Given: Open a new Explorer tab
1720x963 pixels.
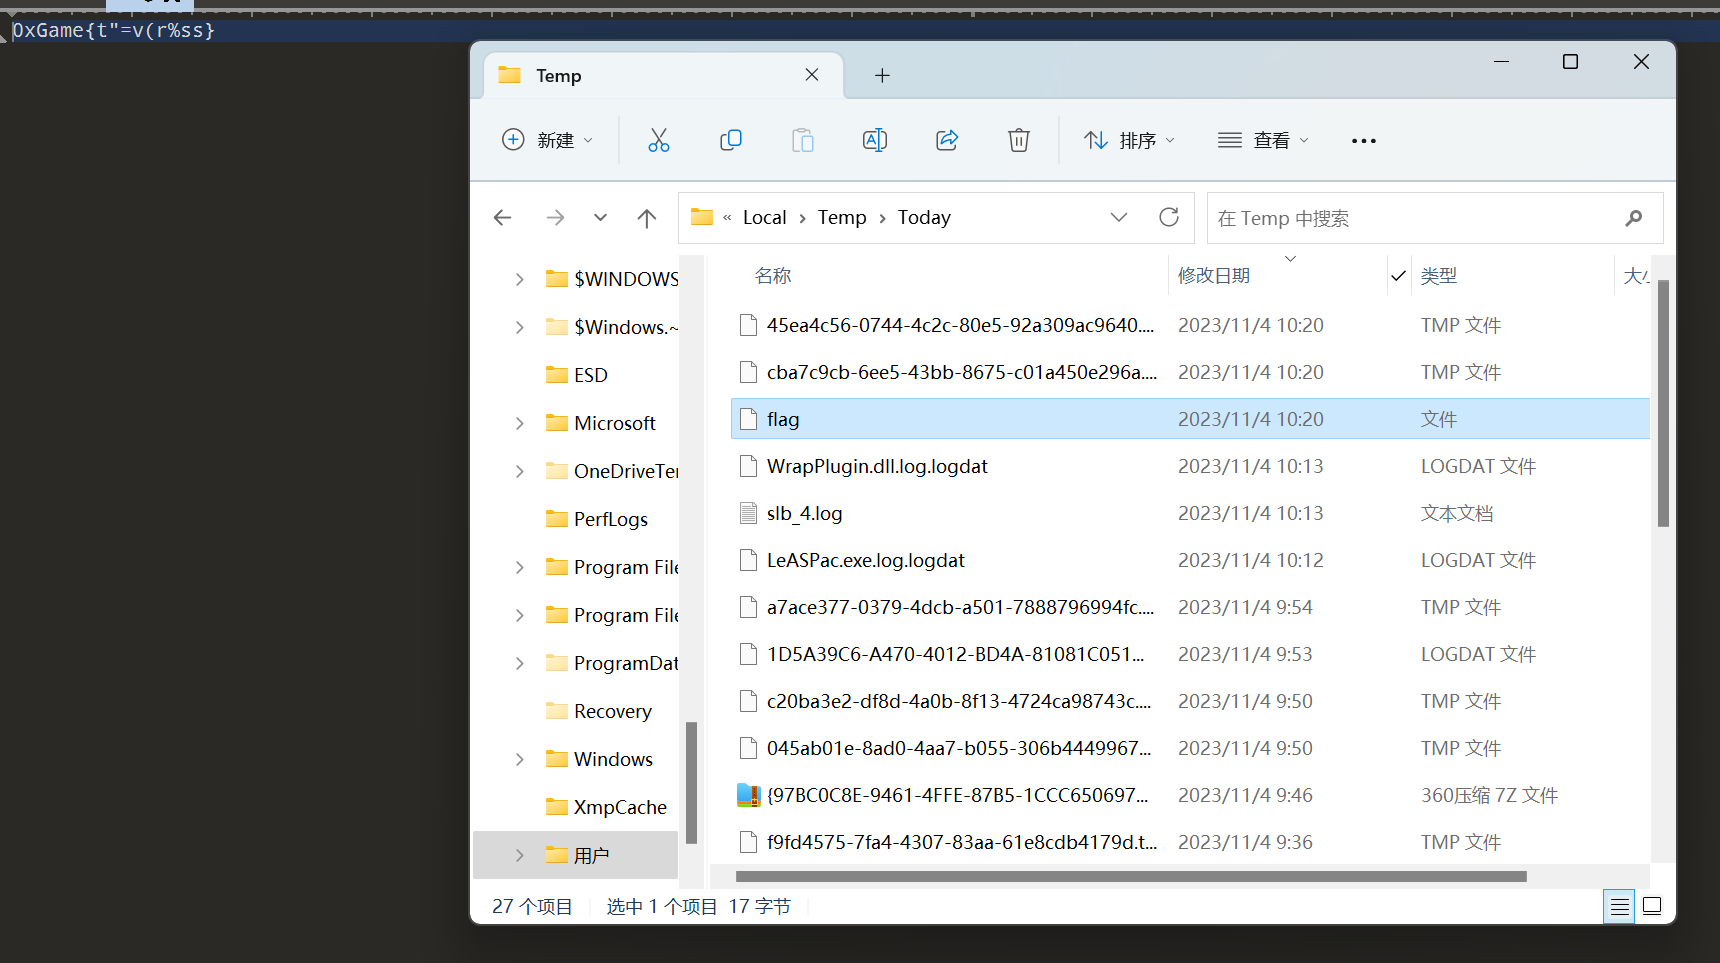Looking at the screenshot, I should [882, 75].
